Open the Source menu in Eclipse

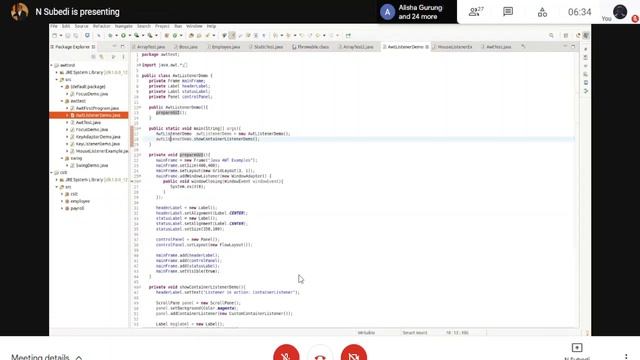pos(81,26)
